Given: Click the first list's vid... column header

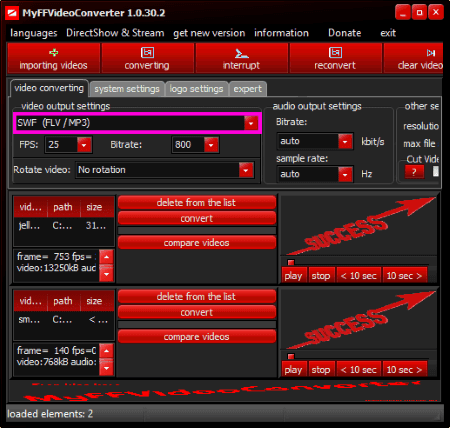Looking at the screenshot, I should click(31, 207).
